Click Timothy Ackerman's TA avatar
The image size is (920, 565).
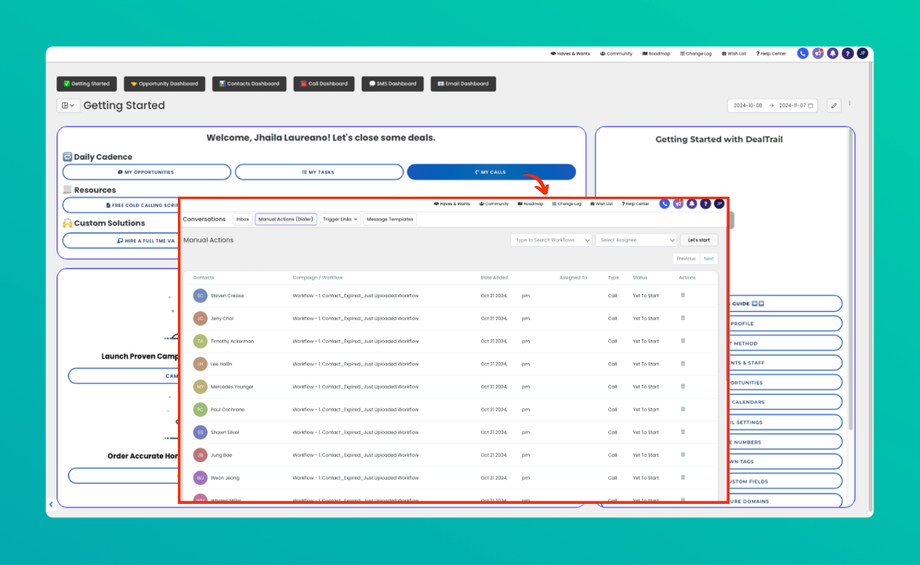(x=200, y=341)
